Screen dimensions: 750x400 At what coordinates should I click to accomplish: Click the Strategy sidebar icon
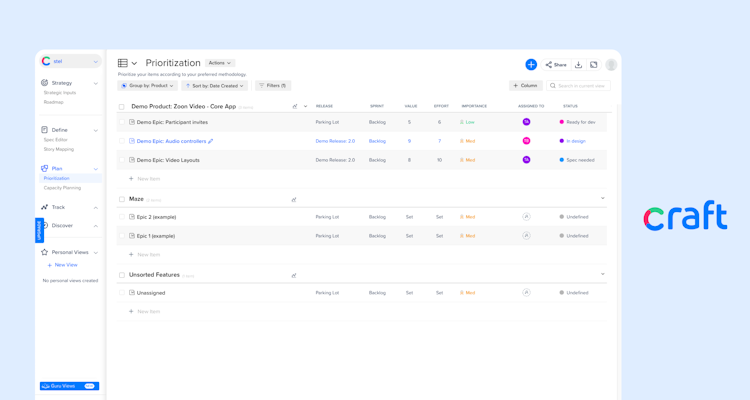(44, 83)
